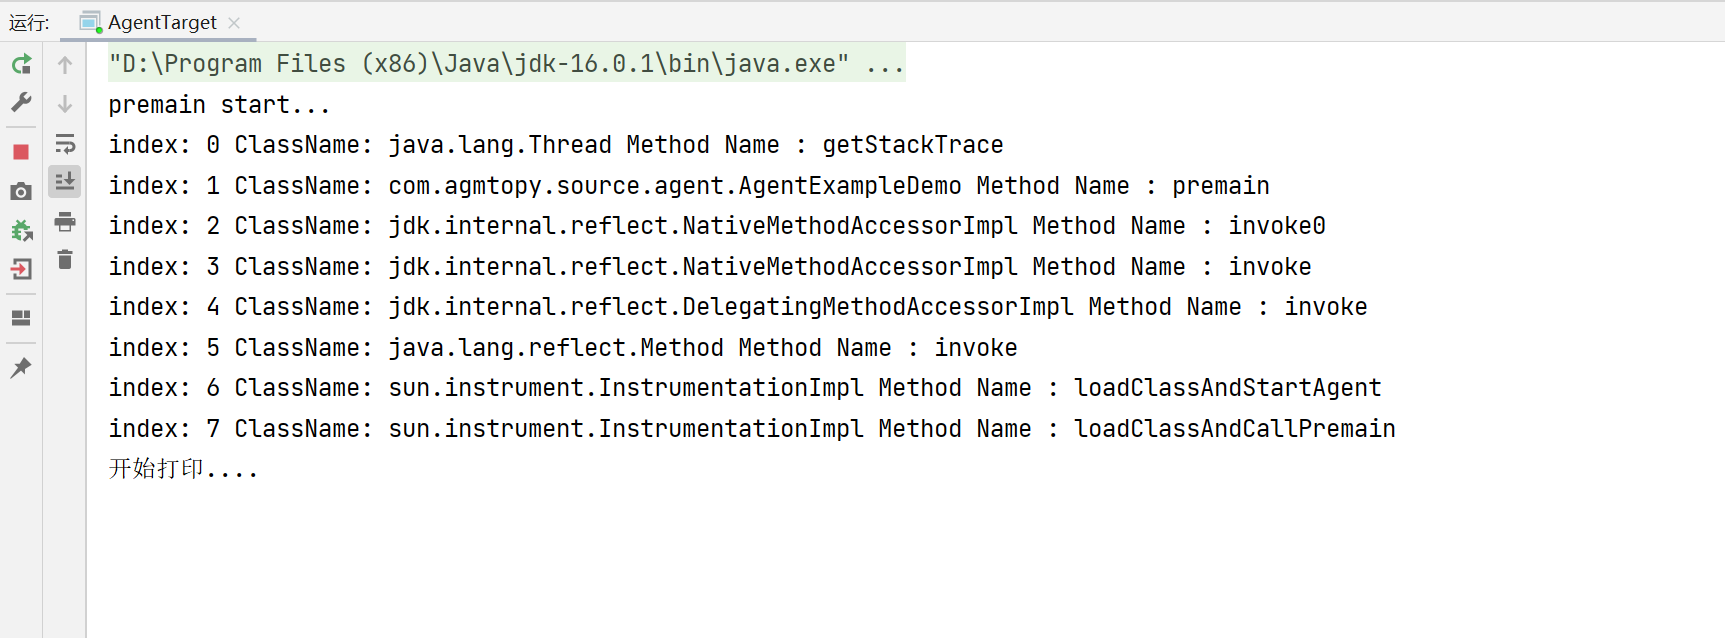1725x638 pixels.
Task: Click the 运行 panel label
Action: coord(29,22)
